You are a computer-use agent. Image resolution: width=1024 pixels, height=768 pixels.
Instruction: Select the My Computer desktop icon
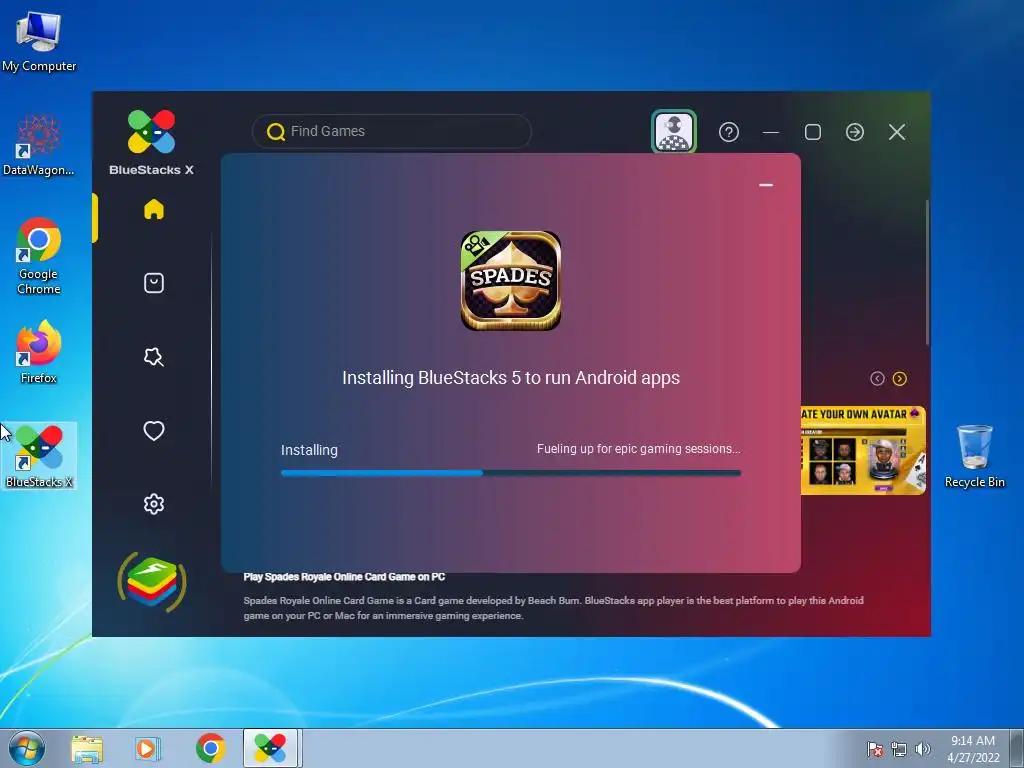[x=39, y=42]
